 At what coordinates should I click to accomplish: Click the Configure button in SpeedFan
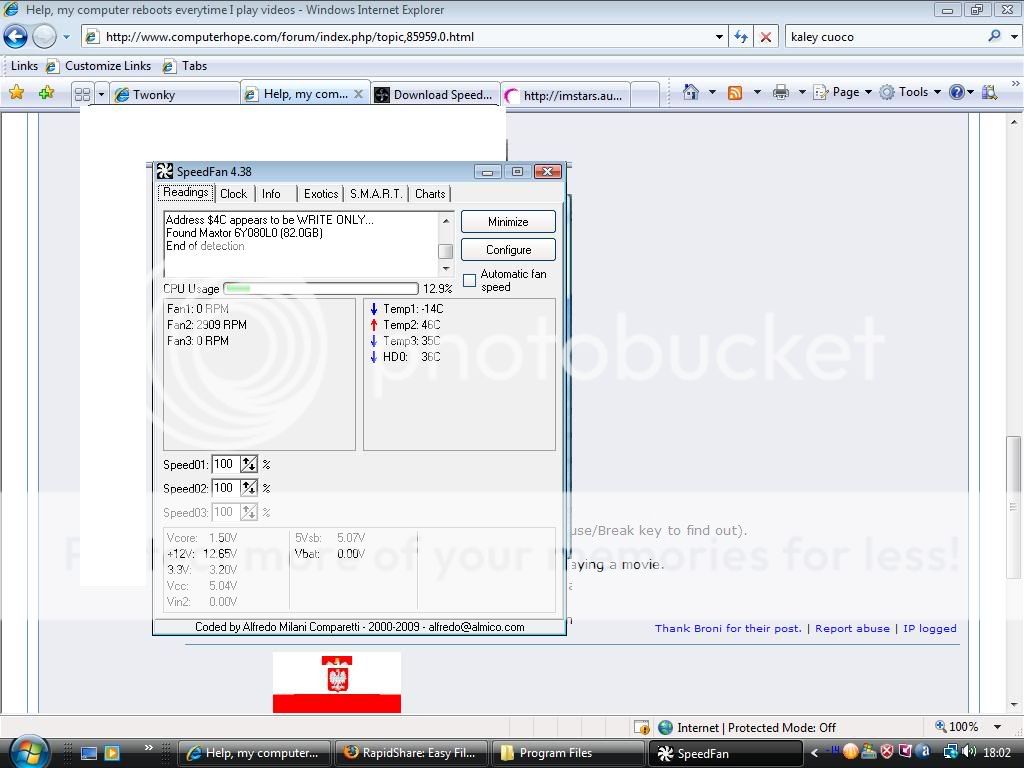pyautogui.click(x=508, y=250)
